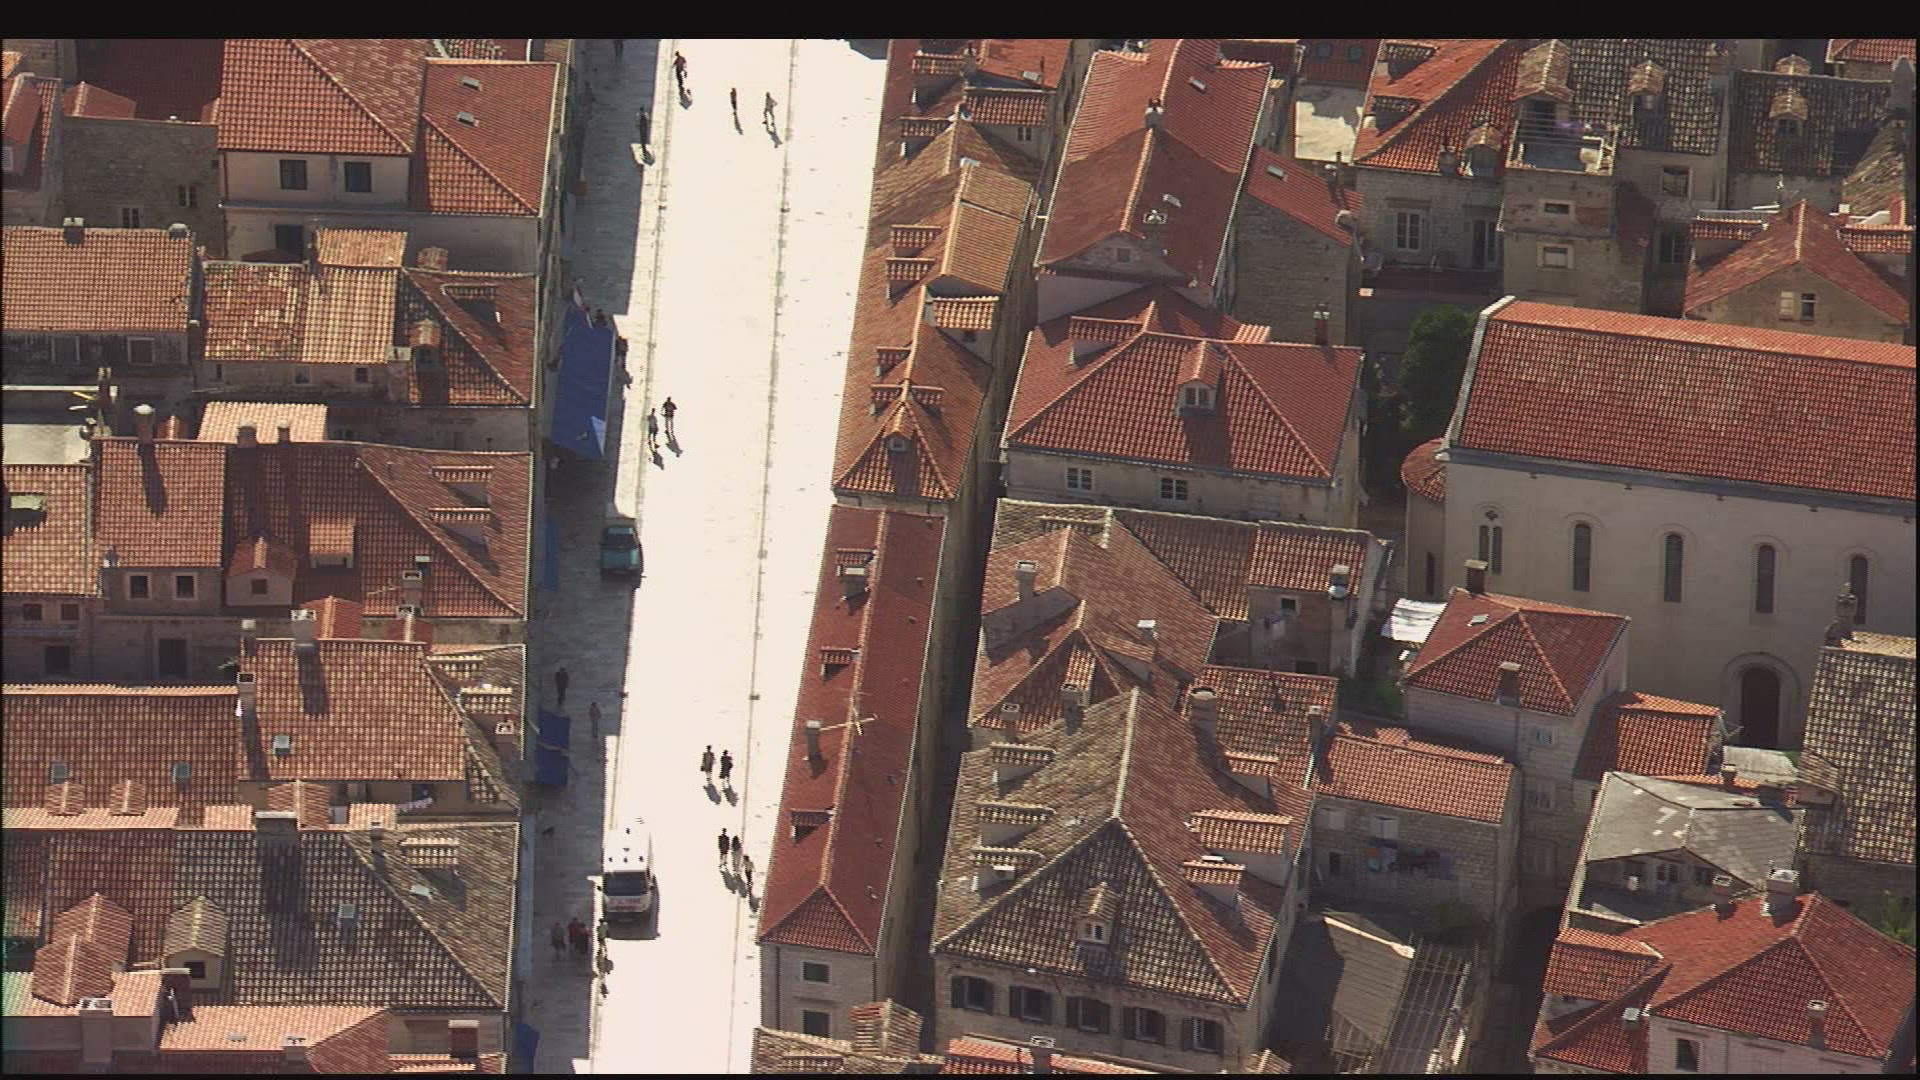
Task: Click the lone walker in shaded sidewalk
Action: coord(562,685)
